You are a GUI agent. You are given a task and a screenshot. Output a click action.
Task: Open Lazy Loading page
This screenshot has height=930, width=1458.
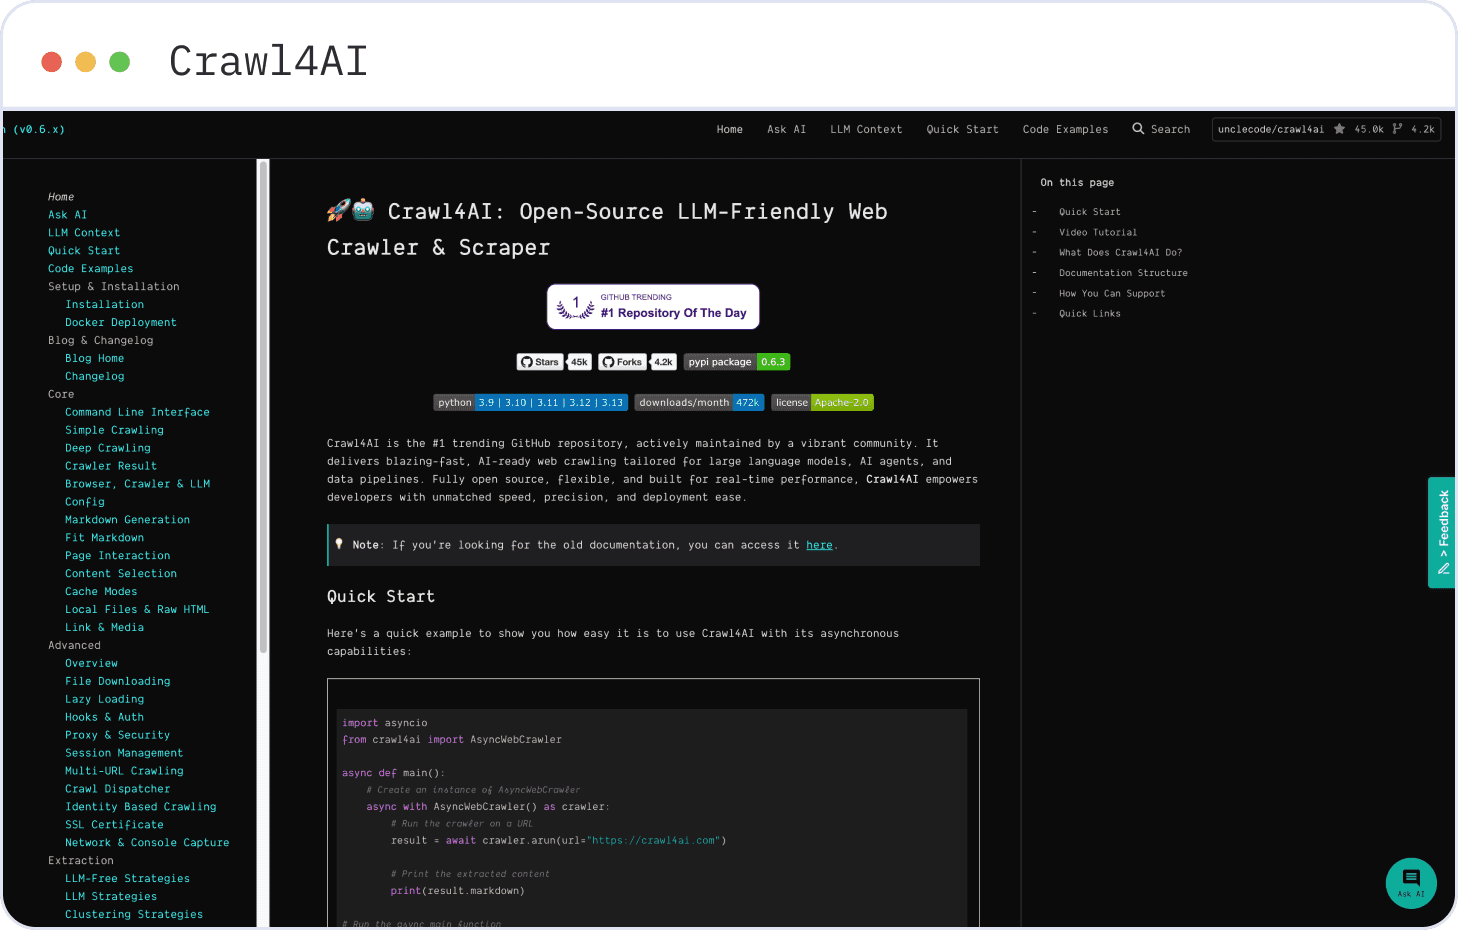pos(105,700)
